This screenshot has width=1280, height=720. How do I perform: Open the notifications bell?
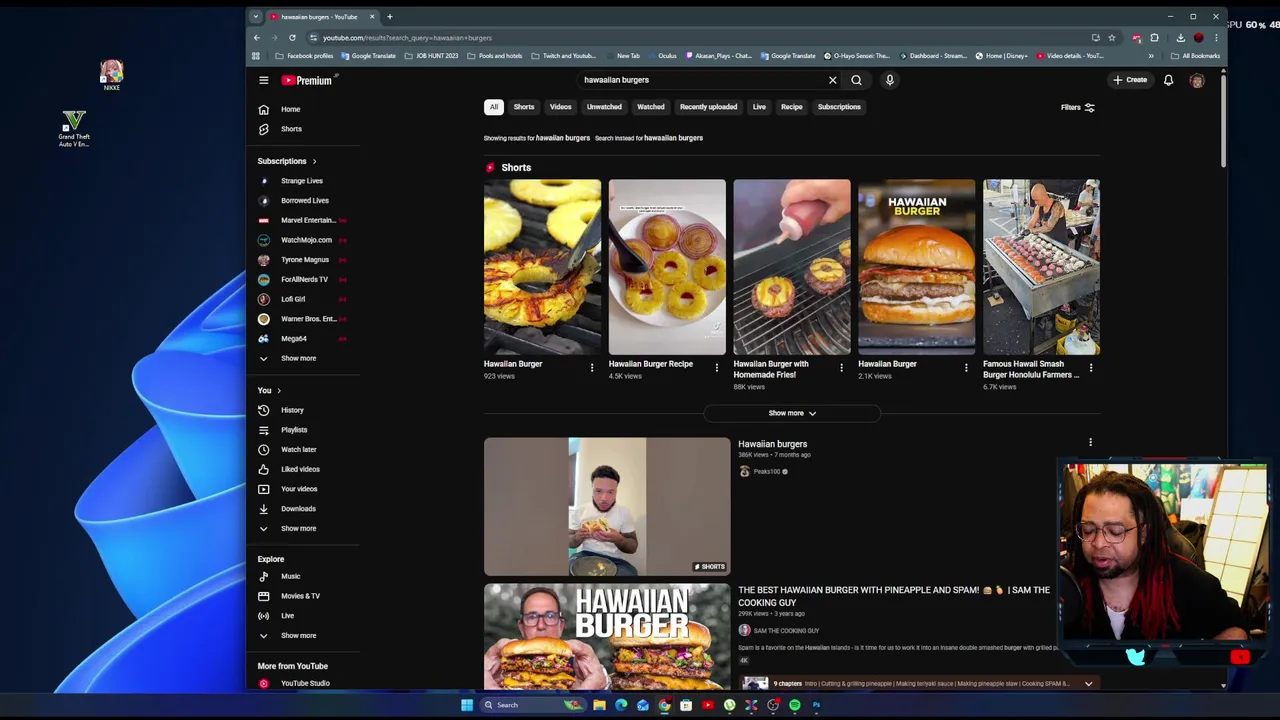tap(1168, 80)
